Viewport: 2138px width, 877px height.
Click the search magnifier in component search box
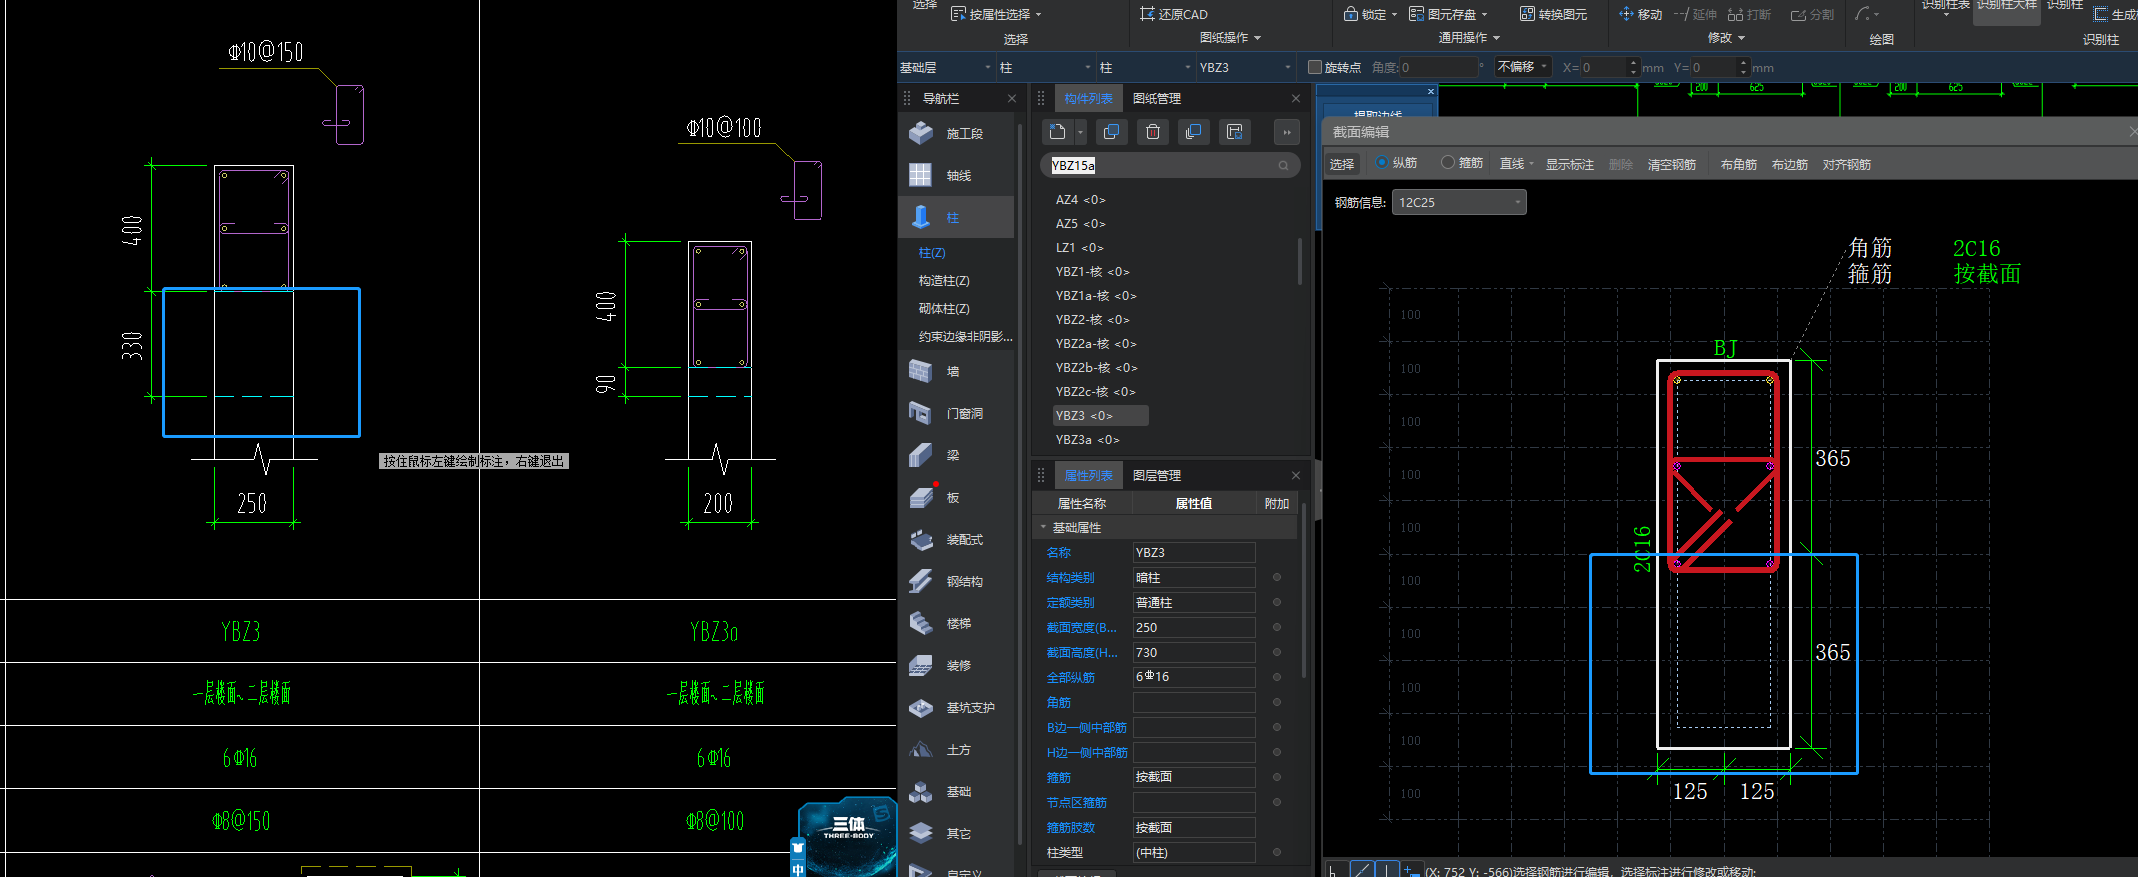[1283, 166]
